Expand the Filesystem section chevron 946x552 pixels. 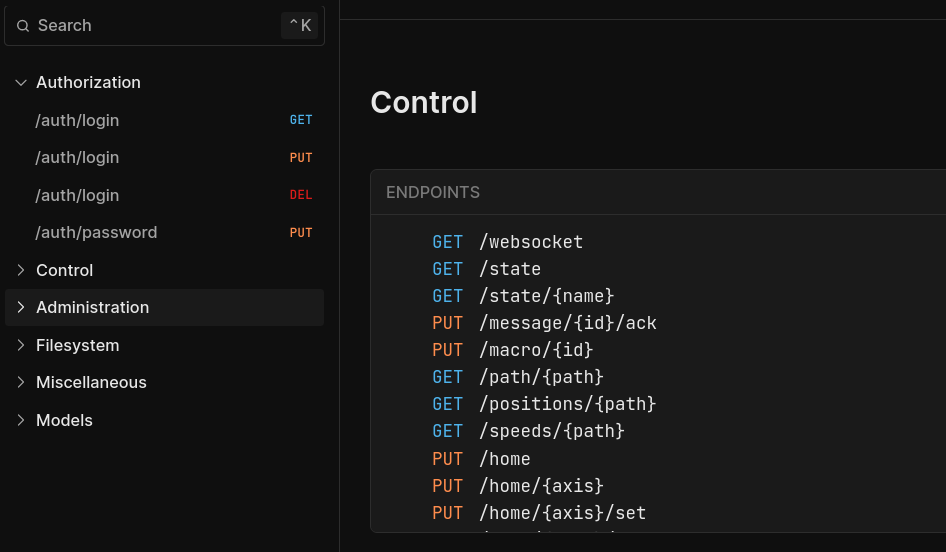click(21, 345)
